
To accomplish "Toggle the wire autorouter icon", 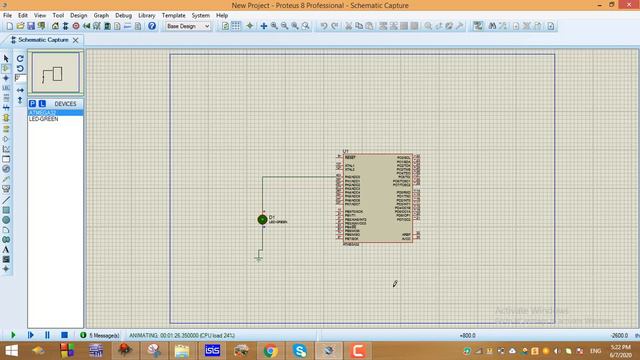I will coord(478,26).
